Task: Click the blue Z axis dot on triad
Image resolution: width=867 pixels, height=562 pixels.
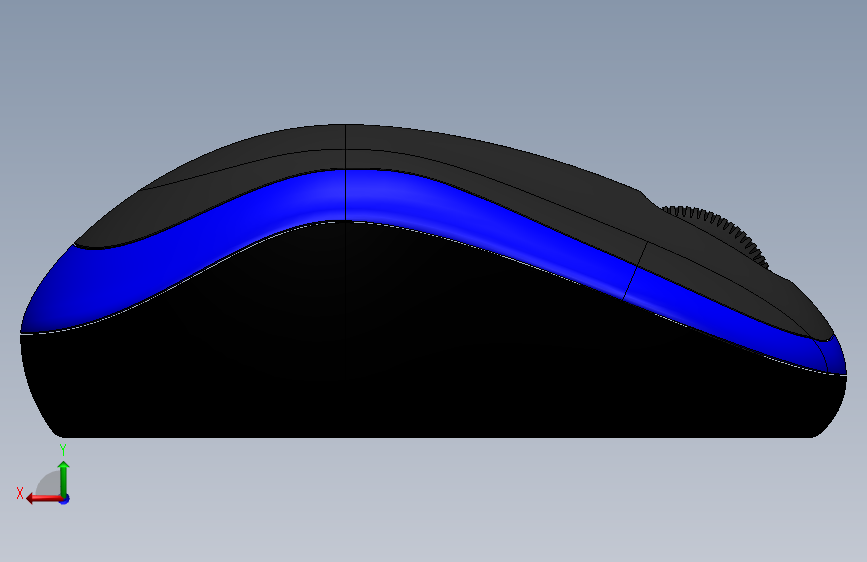Action: (65, 499)
